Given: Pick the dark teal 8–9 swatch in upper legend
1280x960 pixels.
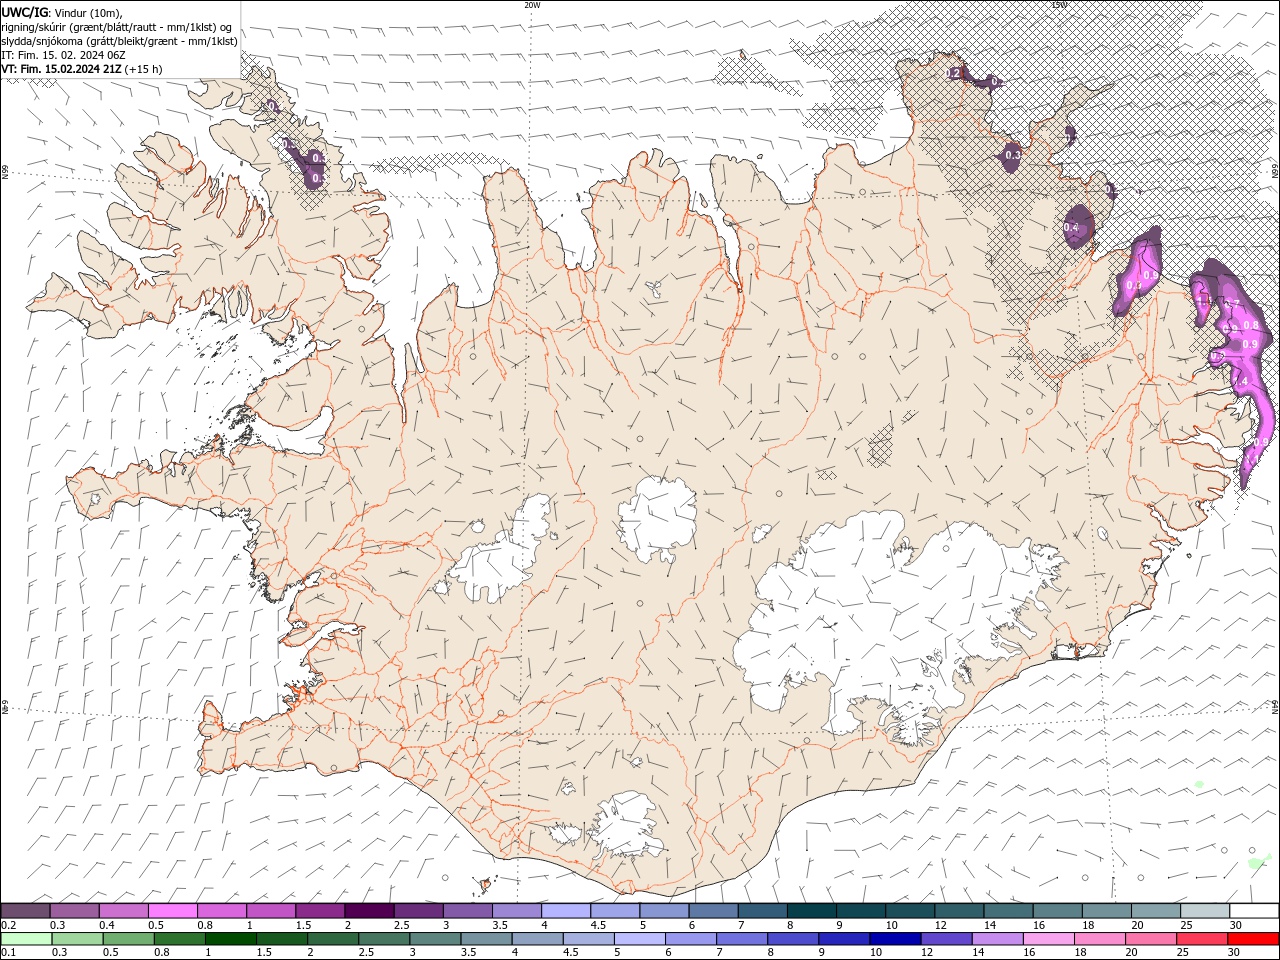Looking at the screenshot, I should (x=812, y=911).
